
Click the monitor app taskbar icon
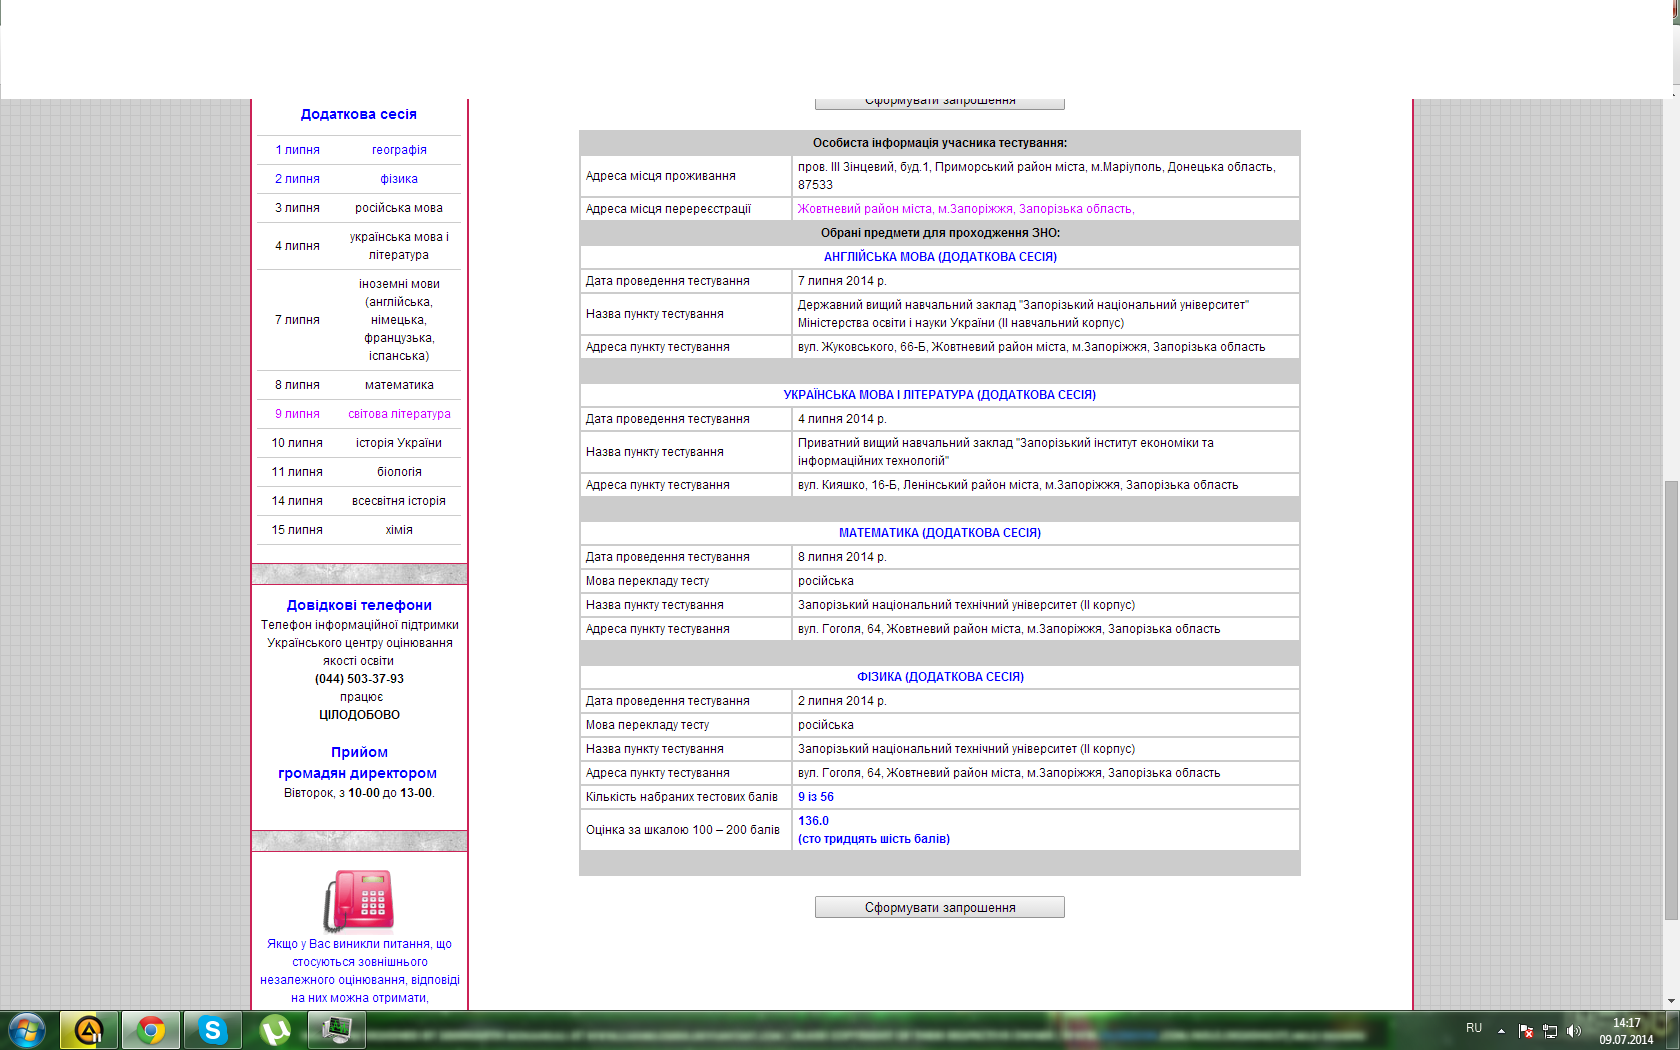pos(336,1030)
